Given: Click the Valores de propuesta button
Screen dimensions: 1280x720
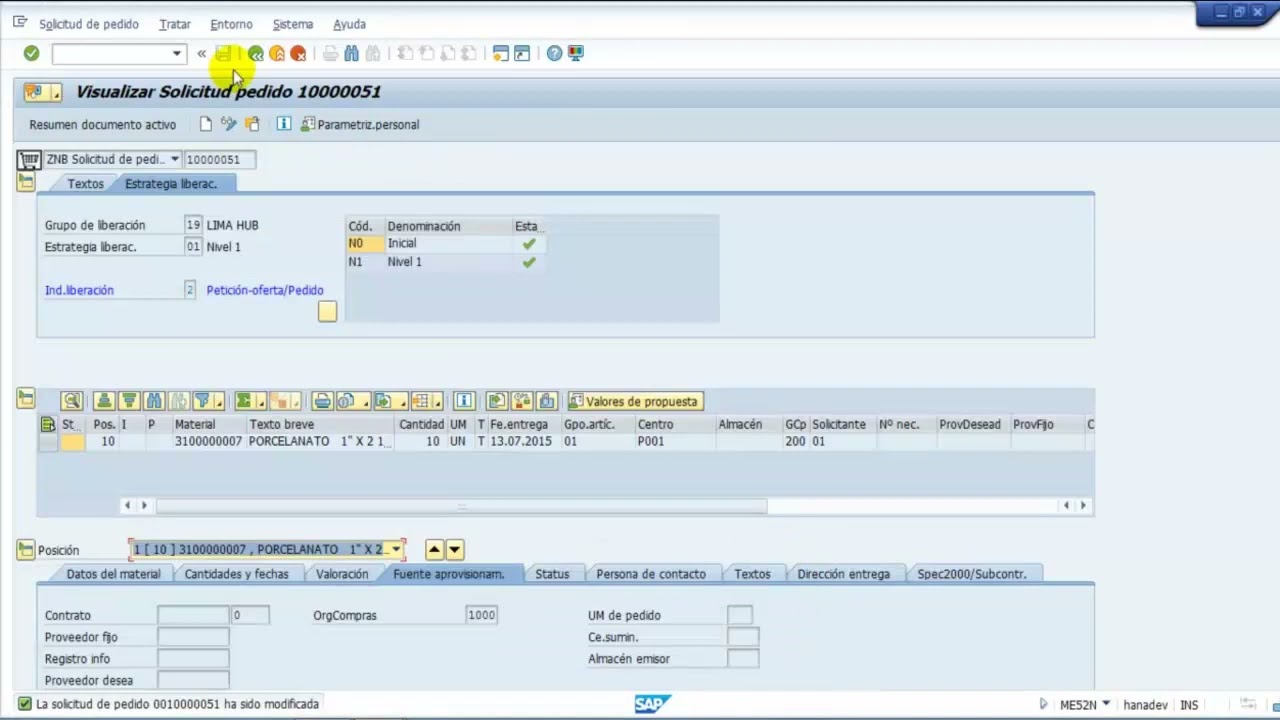Looking at the screenshot, I should click(x=634, y=401).
